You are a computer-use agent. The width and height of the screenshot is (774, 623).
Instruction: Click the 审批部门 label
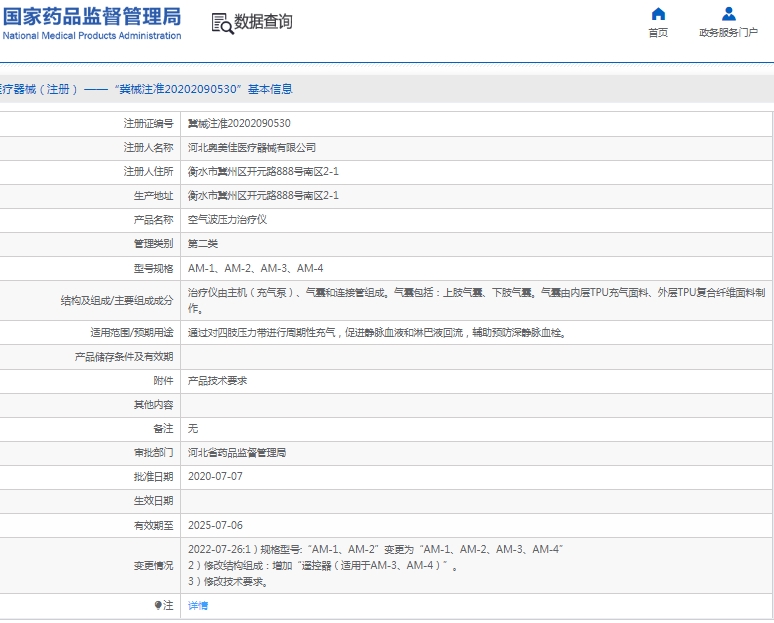(154, 453)
